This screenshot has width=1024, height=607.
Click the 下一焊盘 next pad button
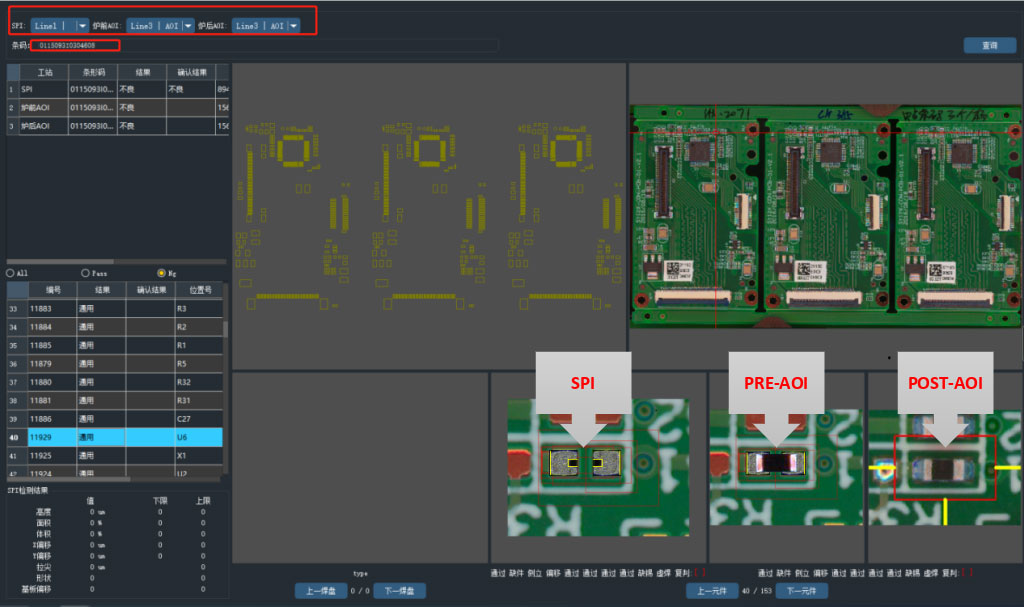pos(399,591)
